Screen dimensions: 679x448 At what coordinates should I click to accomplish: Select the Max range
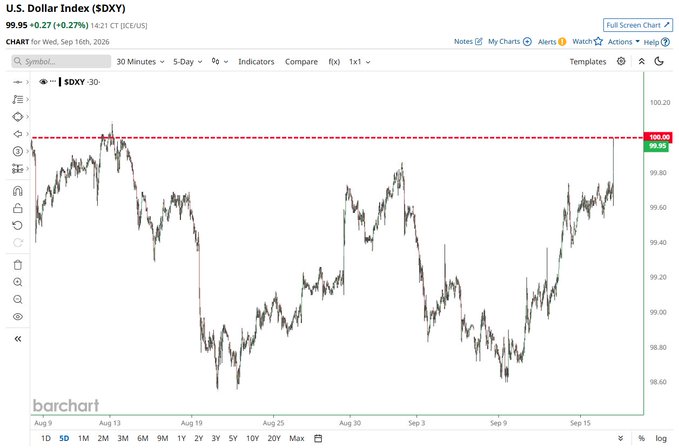297,438
